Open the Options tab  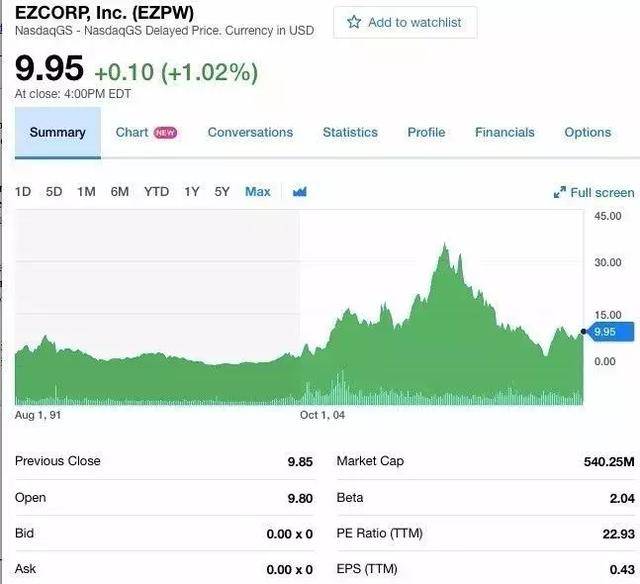(x=588, y=132)
